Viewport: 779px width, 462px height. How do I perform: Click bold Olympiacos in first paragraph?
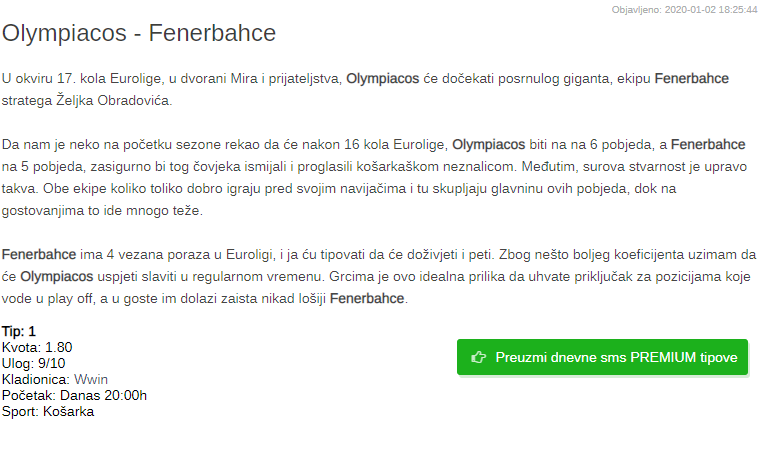tap(383, 78)
